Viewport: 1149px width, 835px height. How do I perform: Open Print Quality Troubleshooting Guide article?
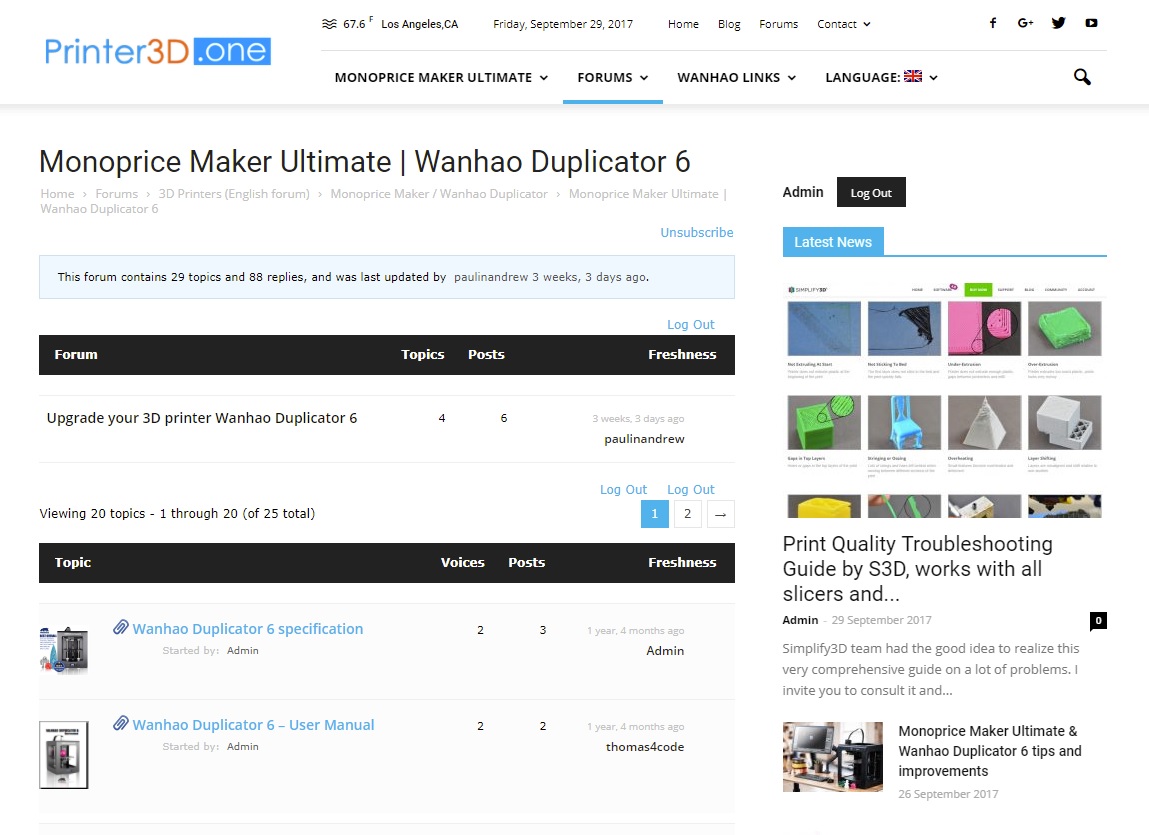(x=917, y=569)
